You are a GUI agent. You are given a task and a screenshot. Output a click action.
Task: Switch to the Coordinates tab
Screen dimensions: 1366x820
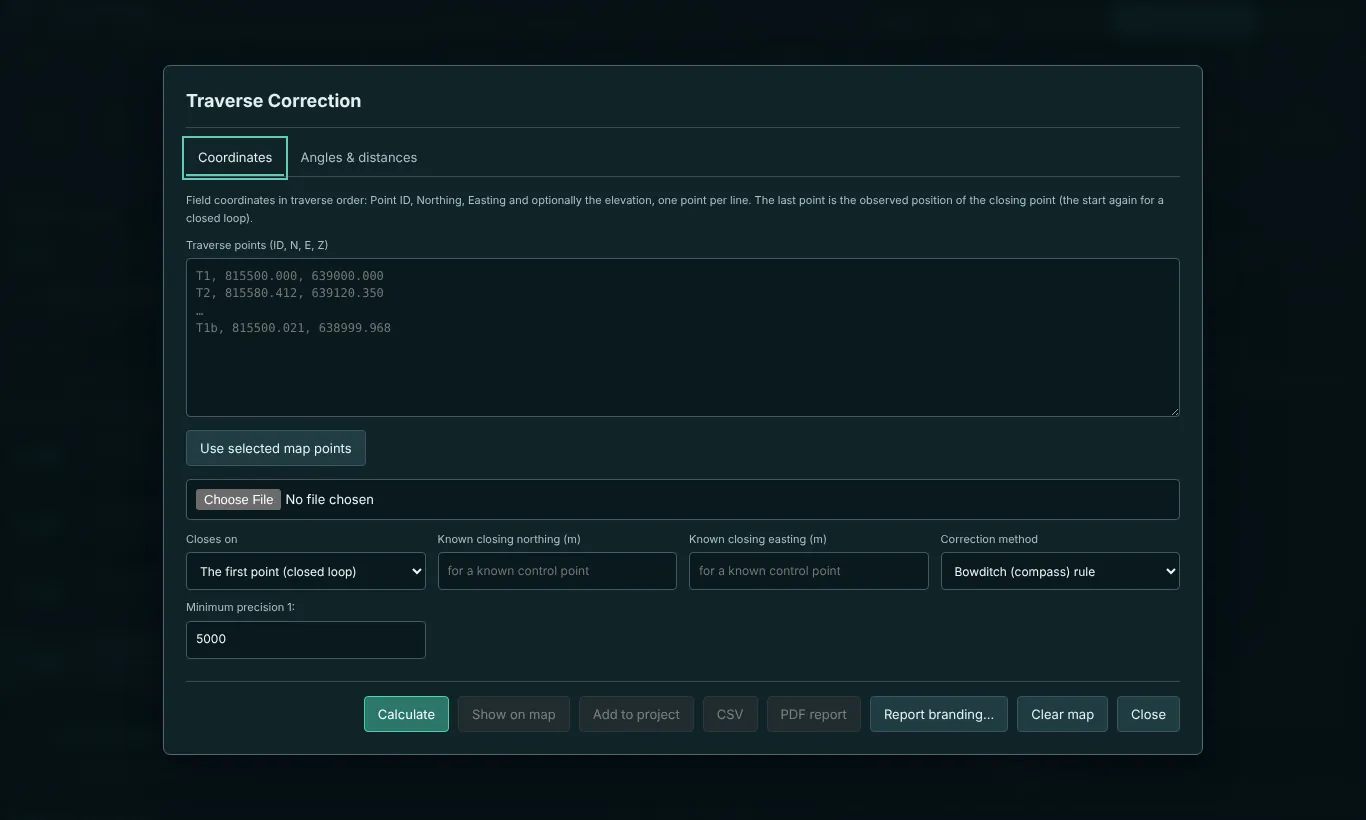235,158
